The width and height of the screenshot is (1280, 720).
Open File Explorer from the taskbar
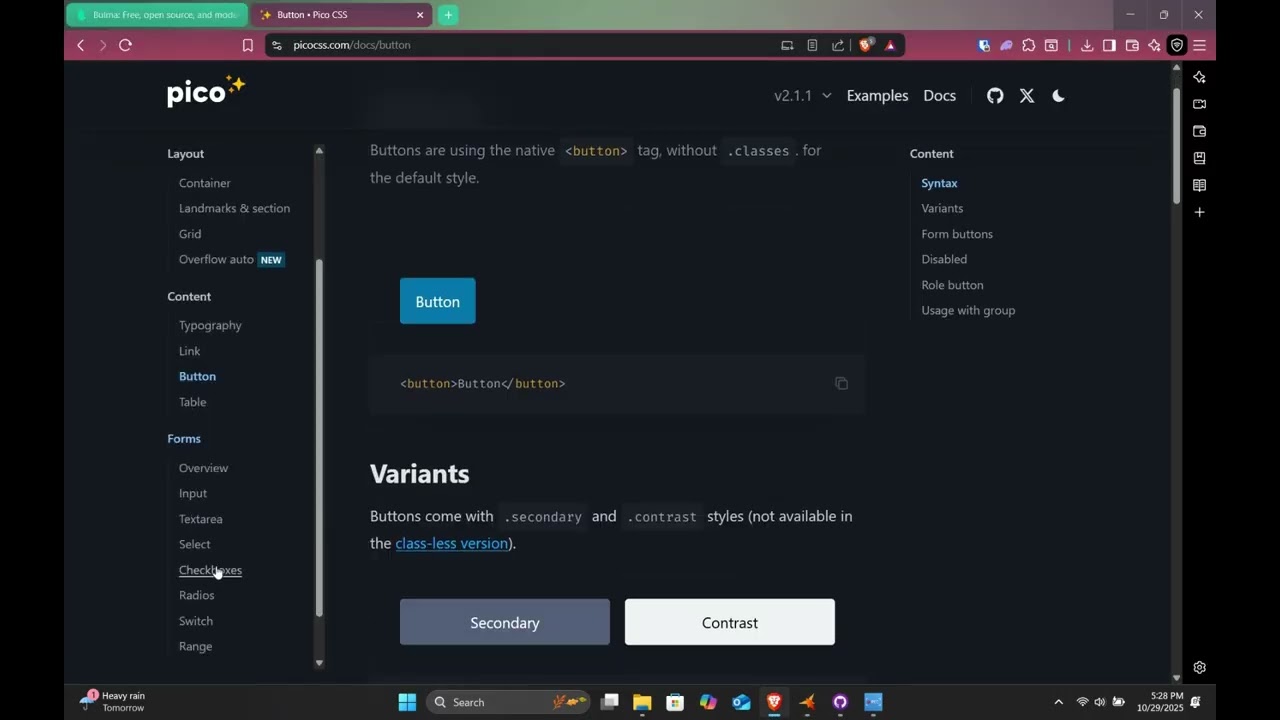click(642, 702)
